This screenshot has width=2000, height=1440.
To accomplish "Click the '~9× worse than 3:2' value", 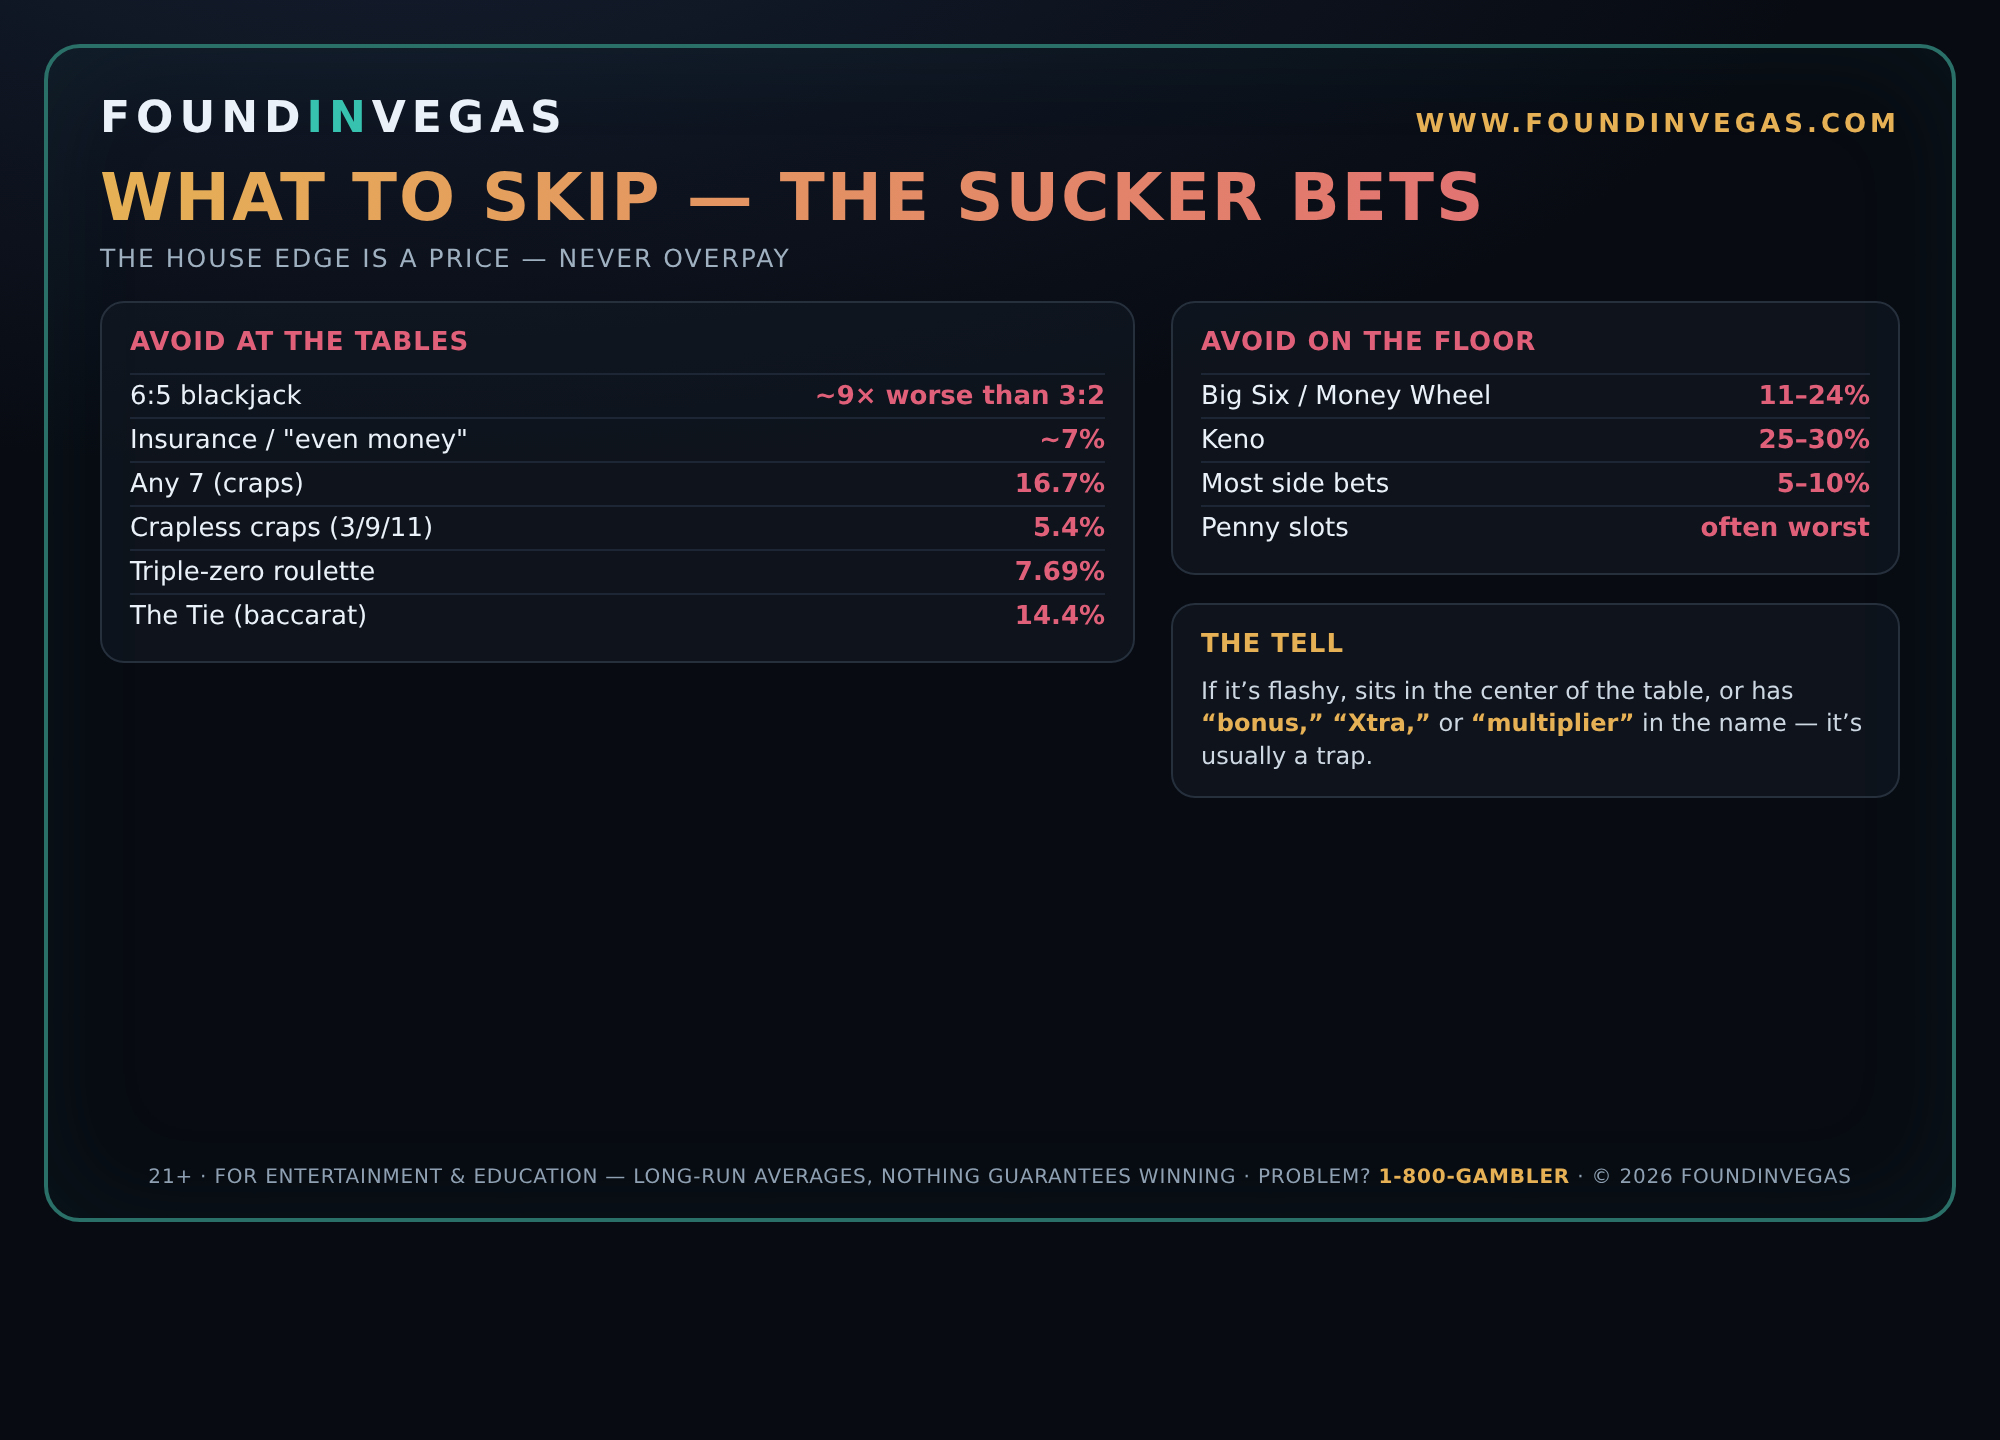I will (x=960, y=396).
